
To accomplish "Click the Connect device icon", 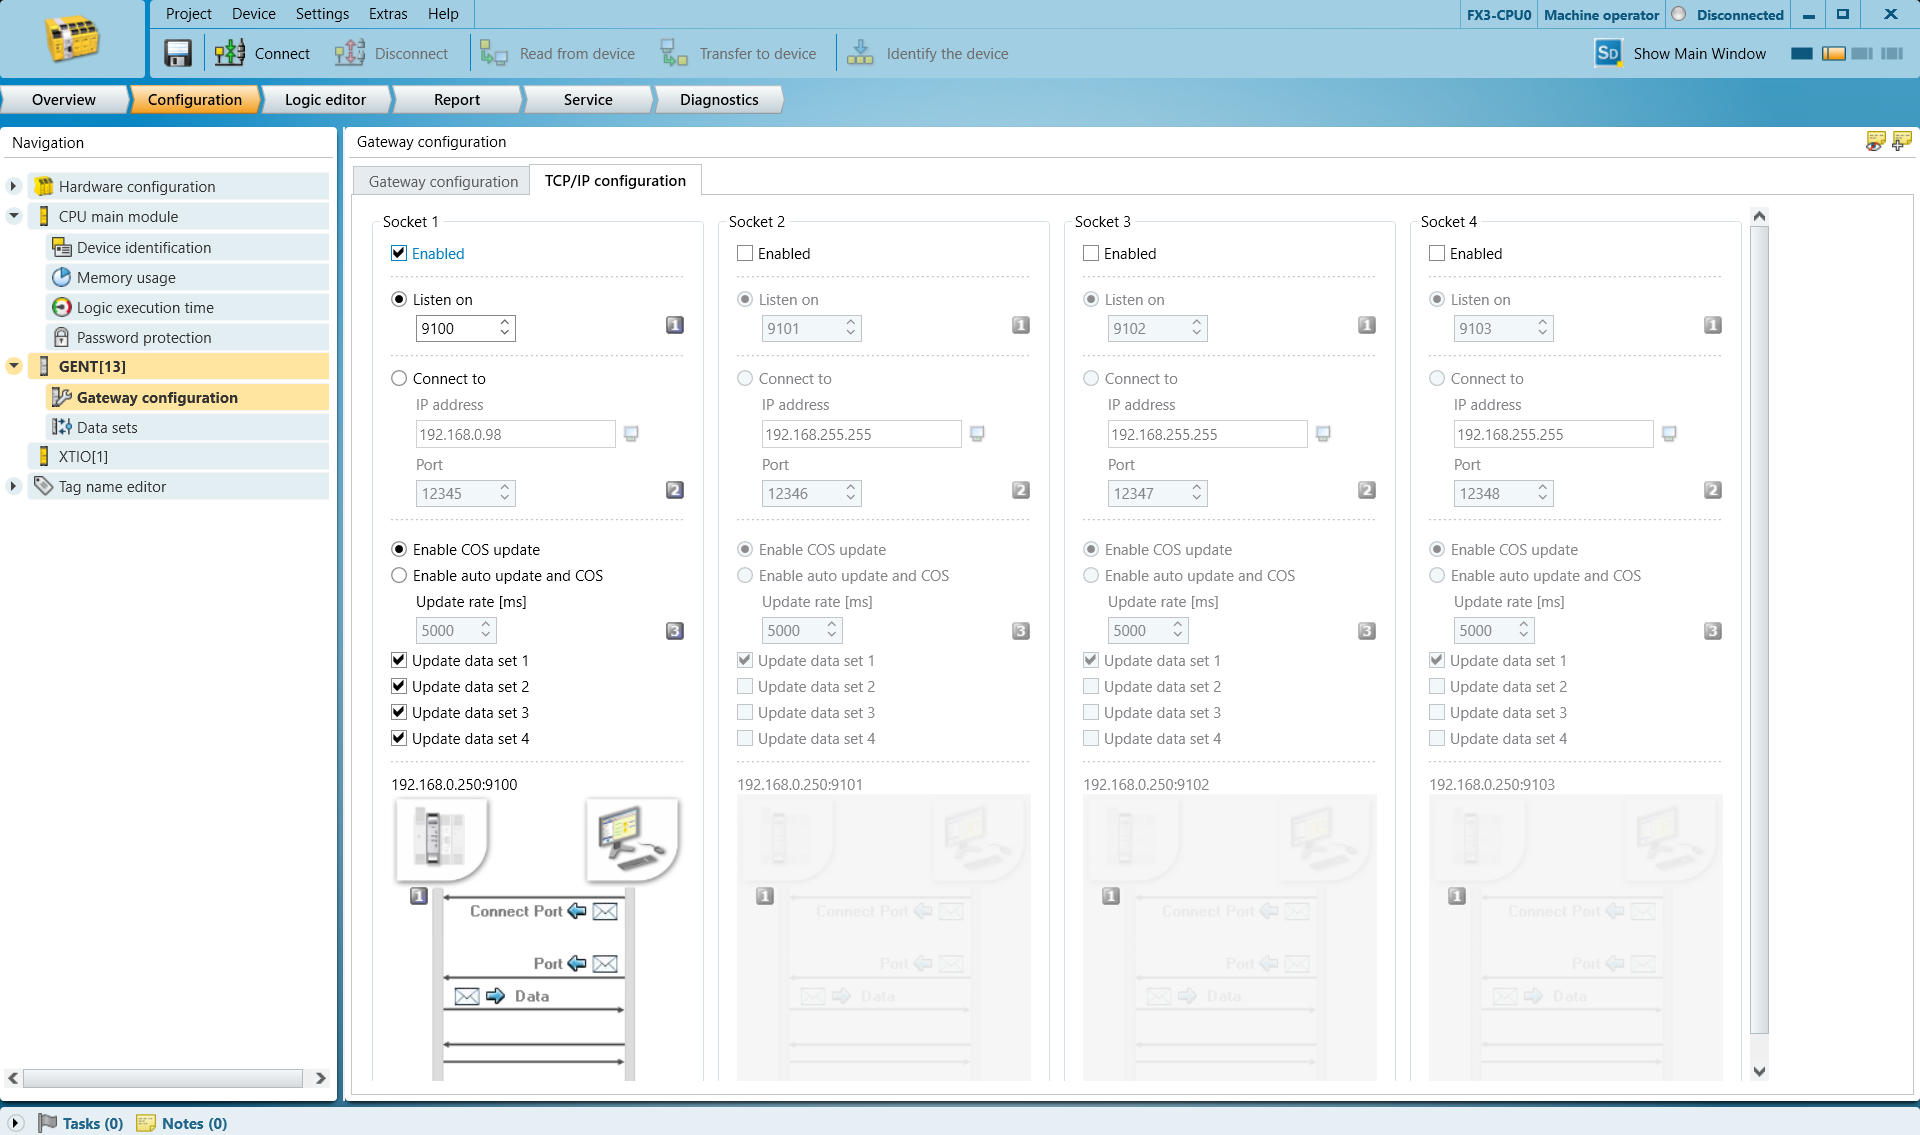I will pyautogui.click(x=230, y=53).
